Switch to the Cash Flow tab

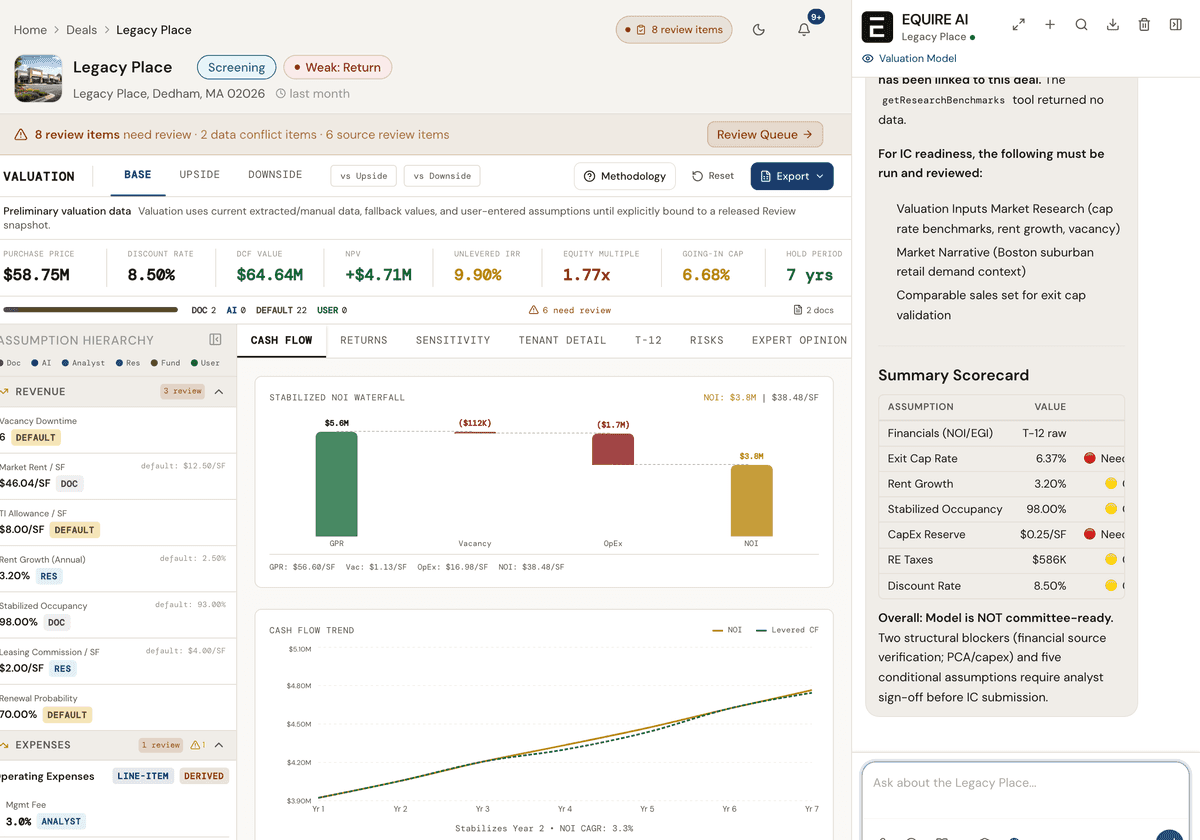pyautogui.click(x=282, y=340)
